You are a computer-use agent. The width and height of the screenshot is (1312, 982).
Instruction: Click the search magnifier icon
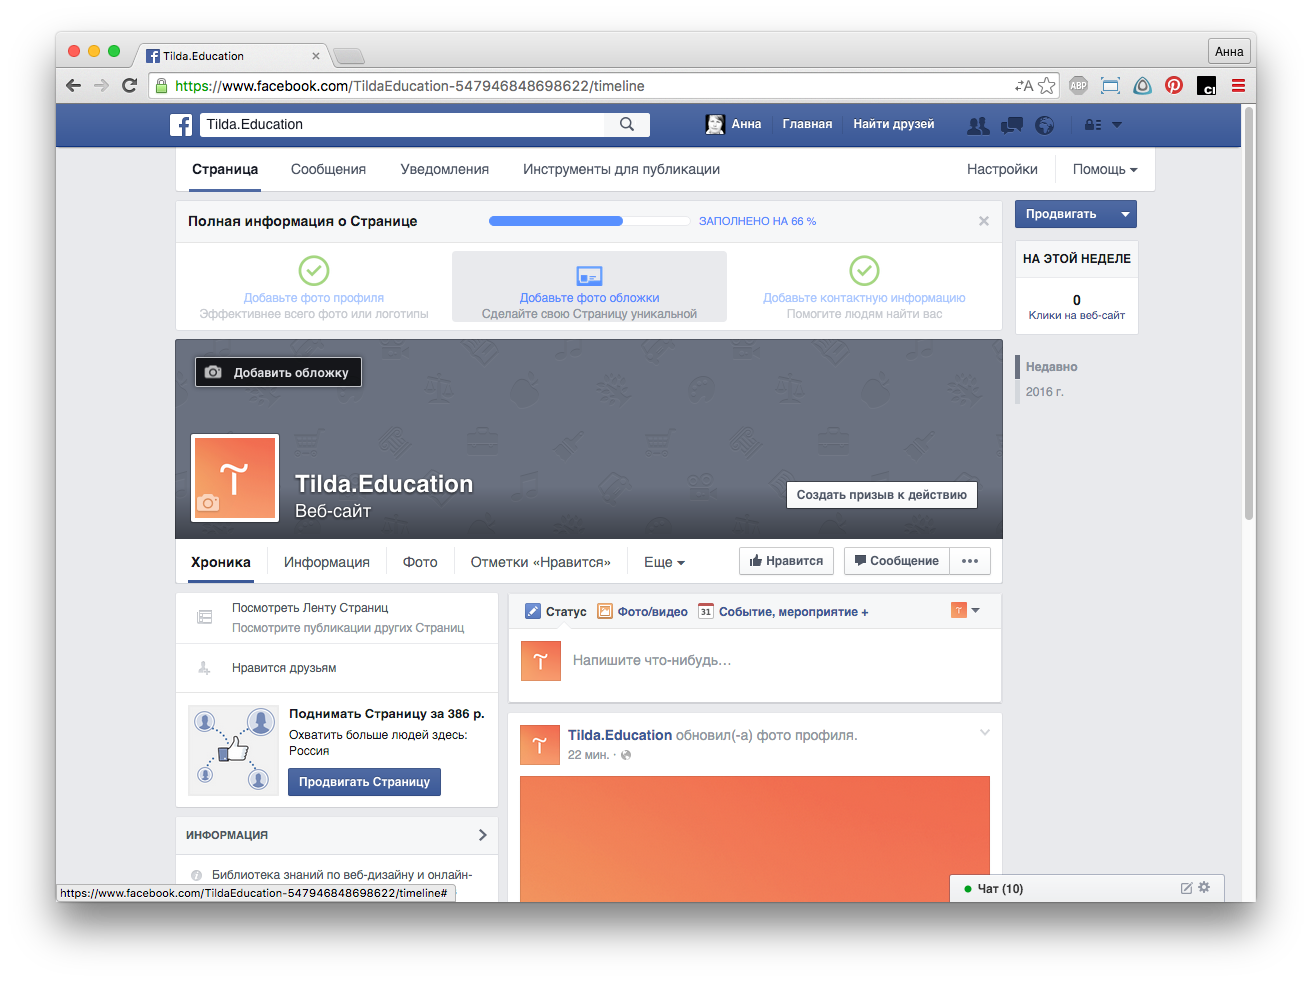[x=627, y=125]
